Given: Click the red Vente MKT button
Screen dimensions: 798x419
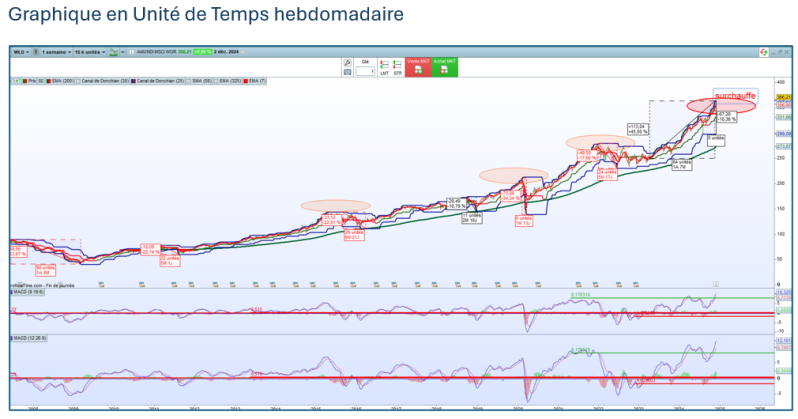Looking at the screenshot, I should pyautogui.click(x=418, y=67).
